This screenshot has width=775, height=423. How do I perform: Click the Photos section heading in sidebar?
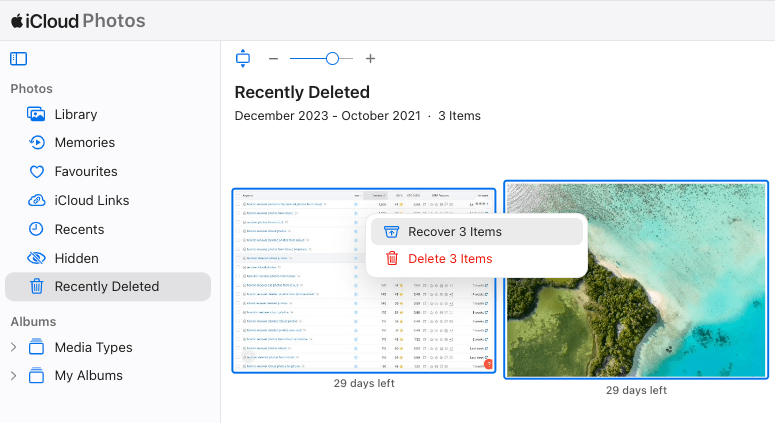click(x=32, y=89)
